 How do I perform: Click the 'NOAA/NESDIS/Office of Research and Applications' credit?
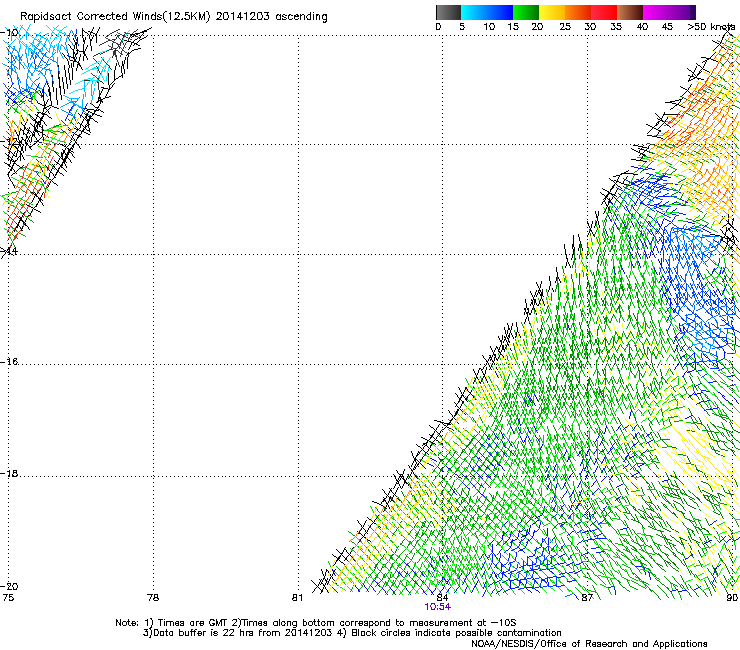point(589,644)
